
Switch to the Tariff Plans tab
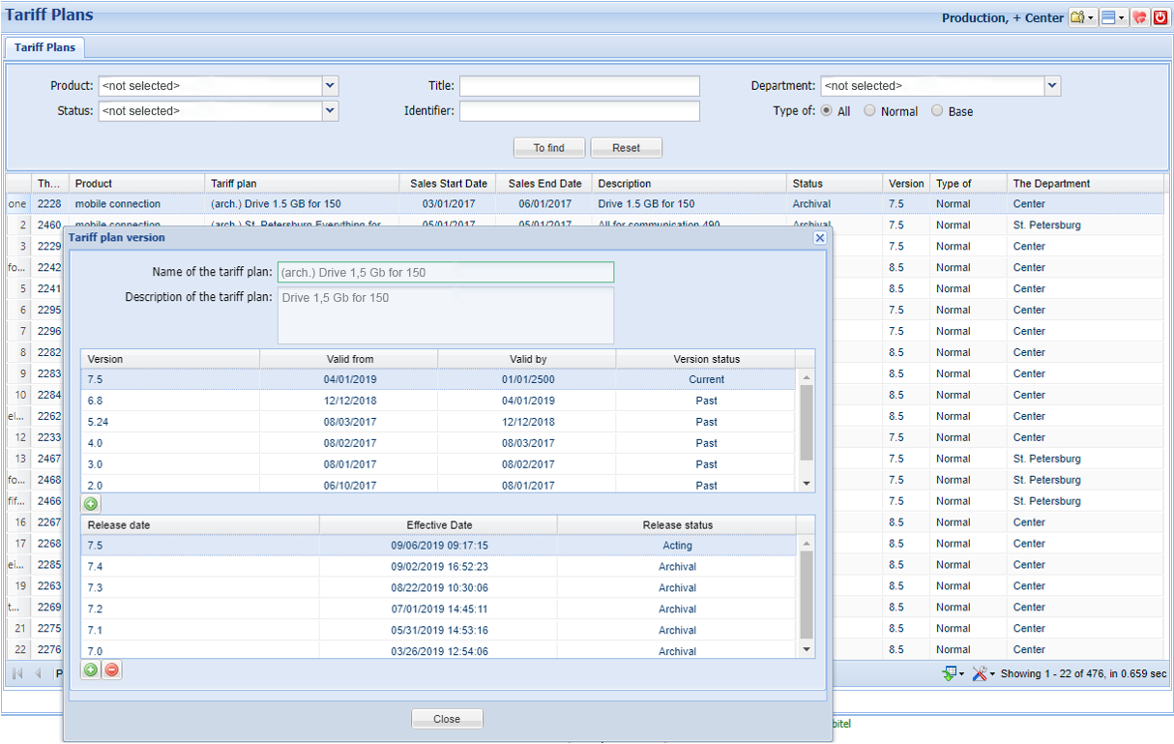coord(44,46)
